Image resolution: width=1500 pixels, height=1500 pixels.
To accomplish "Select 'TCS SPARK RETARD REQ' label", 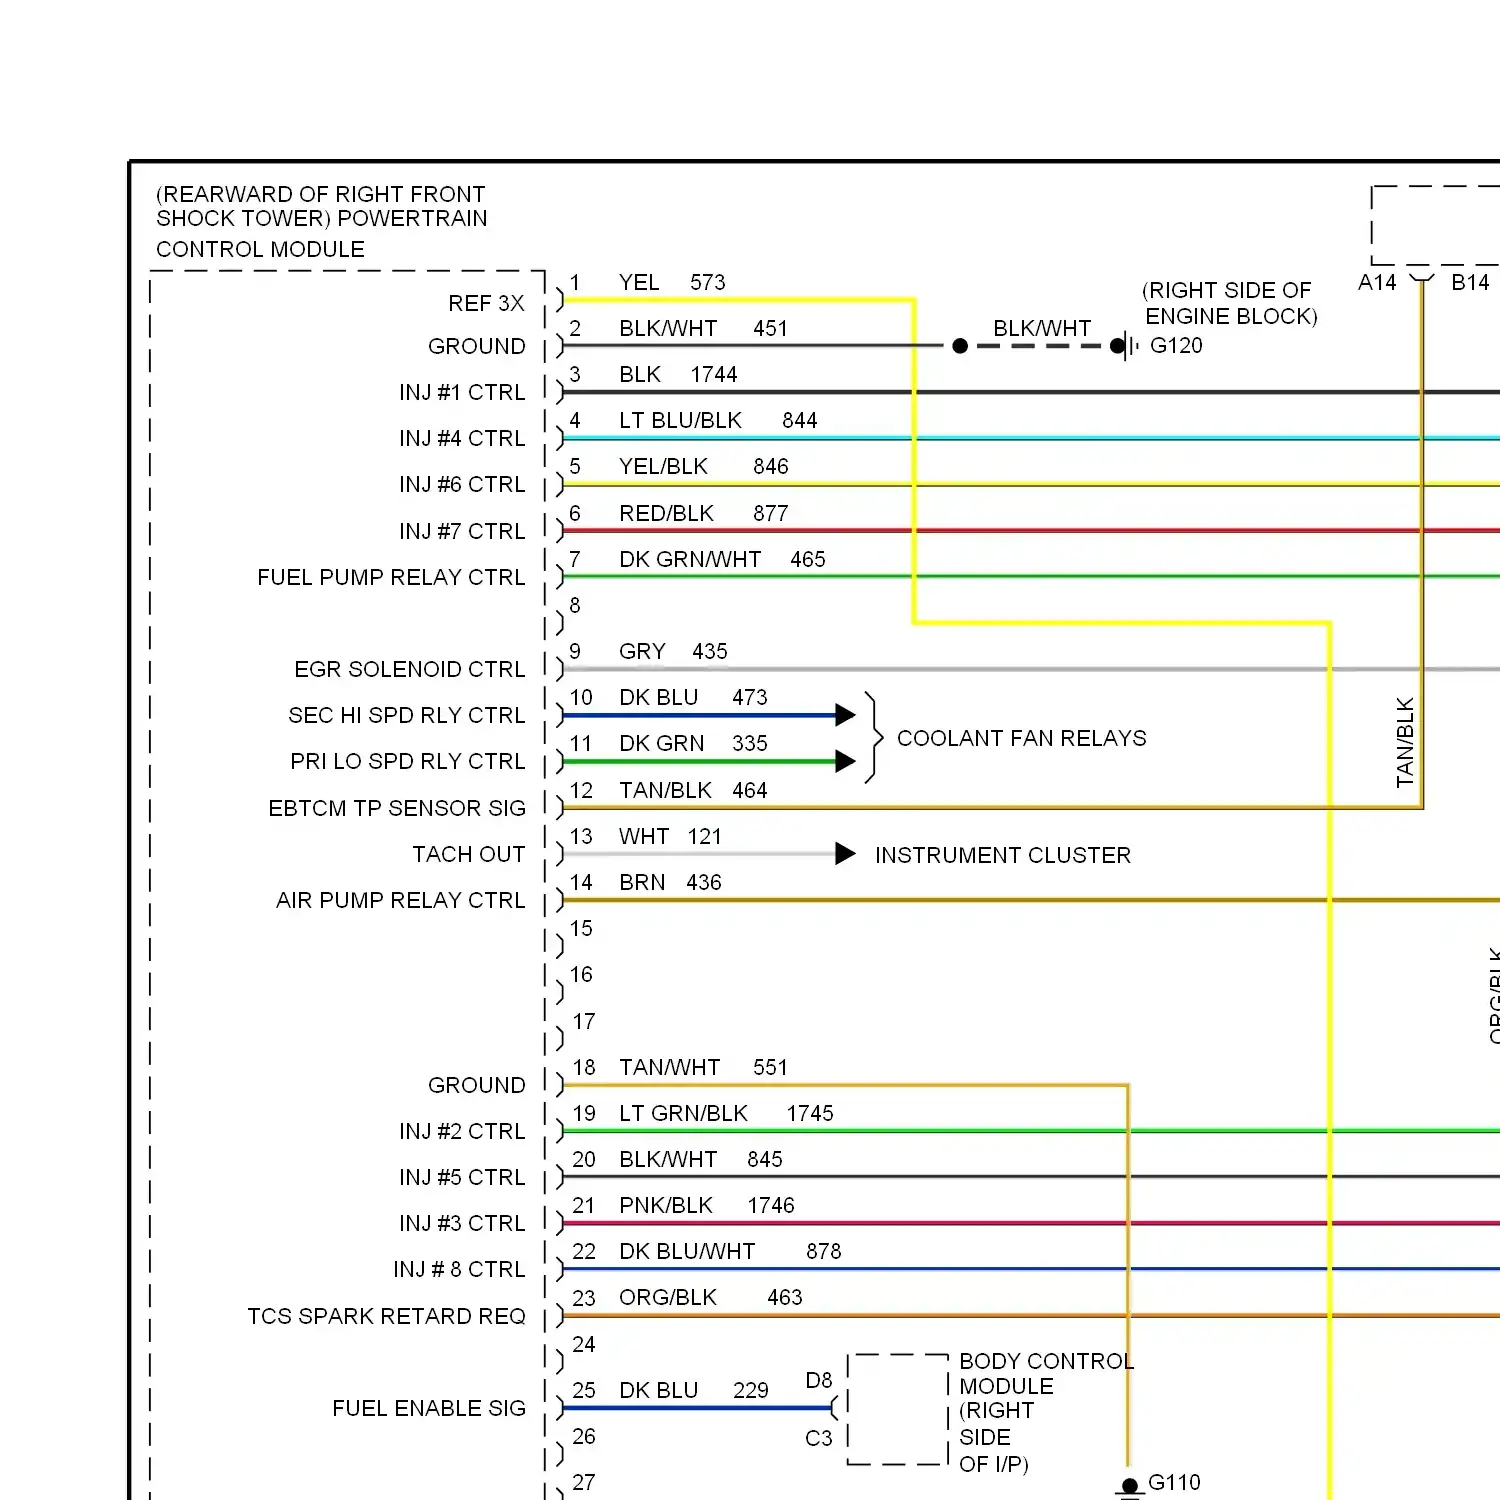I will pyautogui.click(x=386, y=1317).
